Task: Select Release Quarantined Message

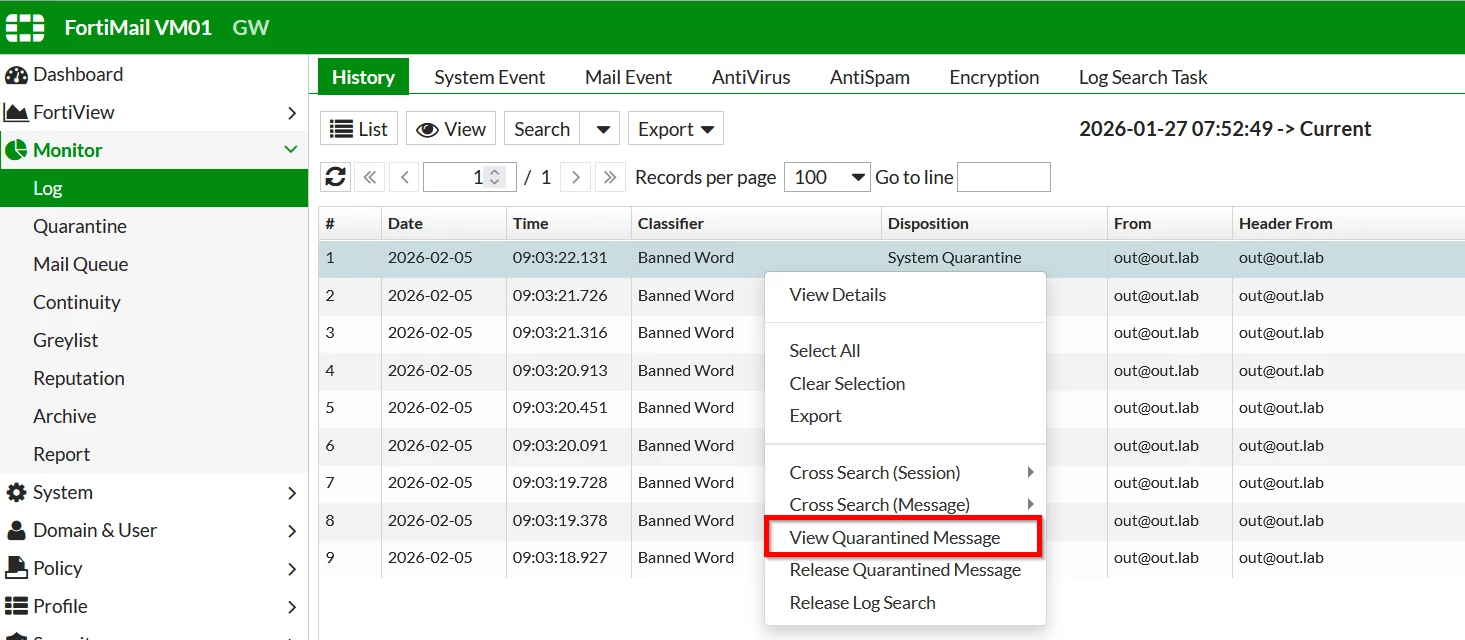Action: pyautogui.click(x=905, y=570)
